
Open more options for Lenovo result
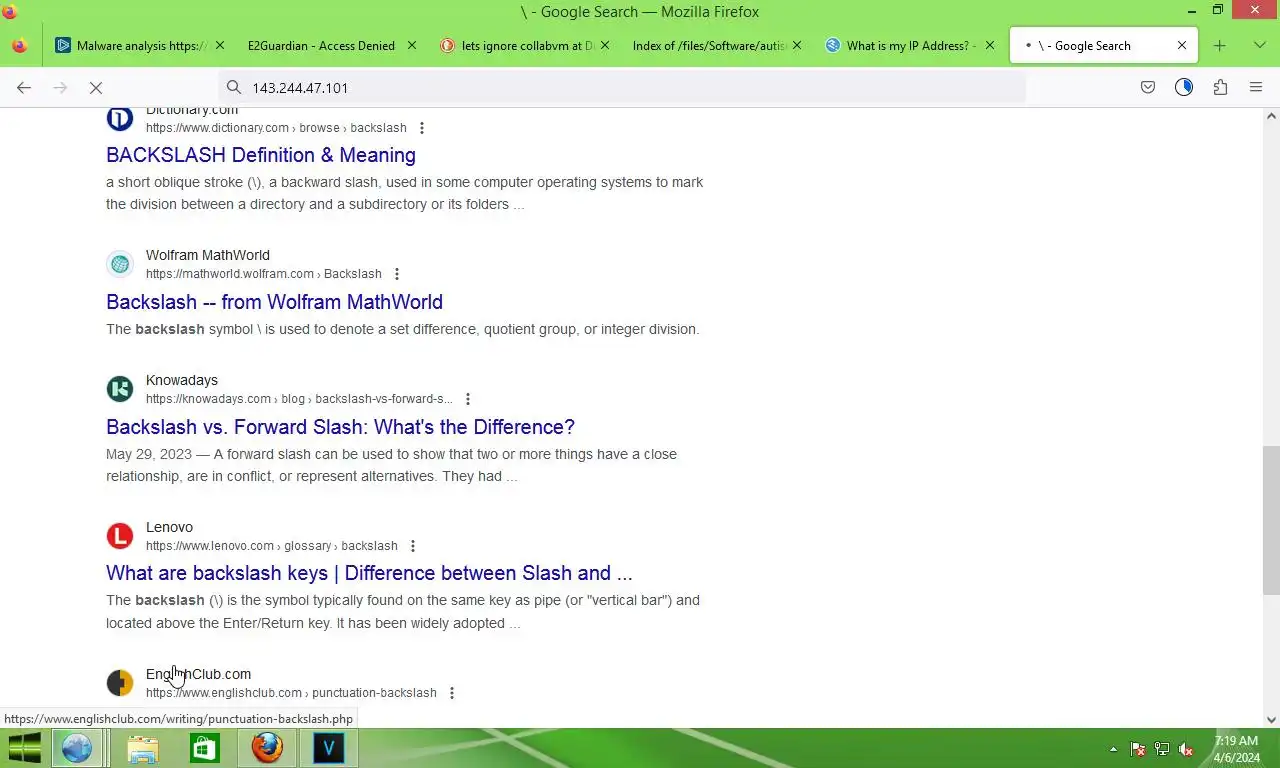coord(413,546)
